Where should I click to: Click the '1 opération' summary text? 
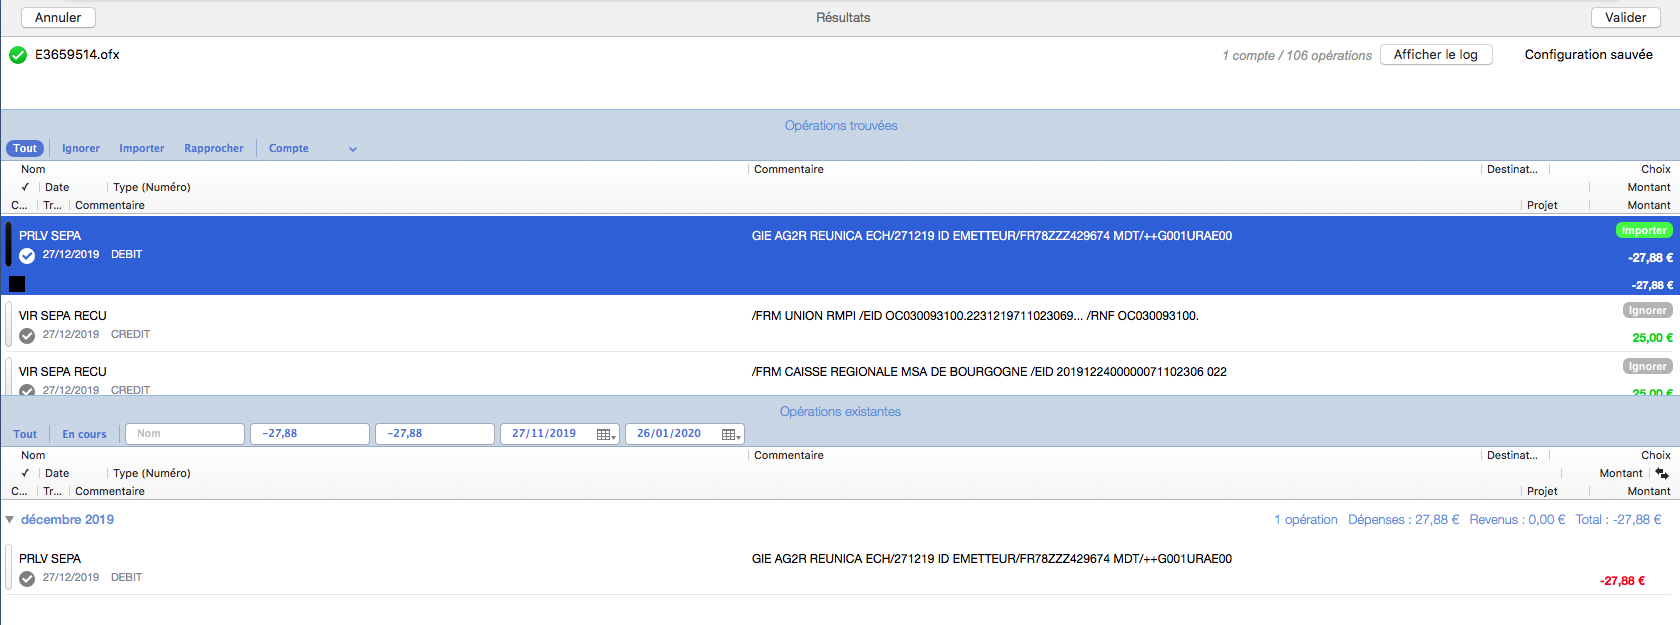click(x=1306, y=520)
